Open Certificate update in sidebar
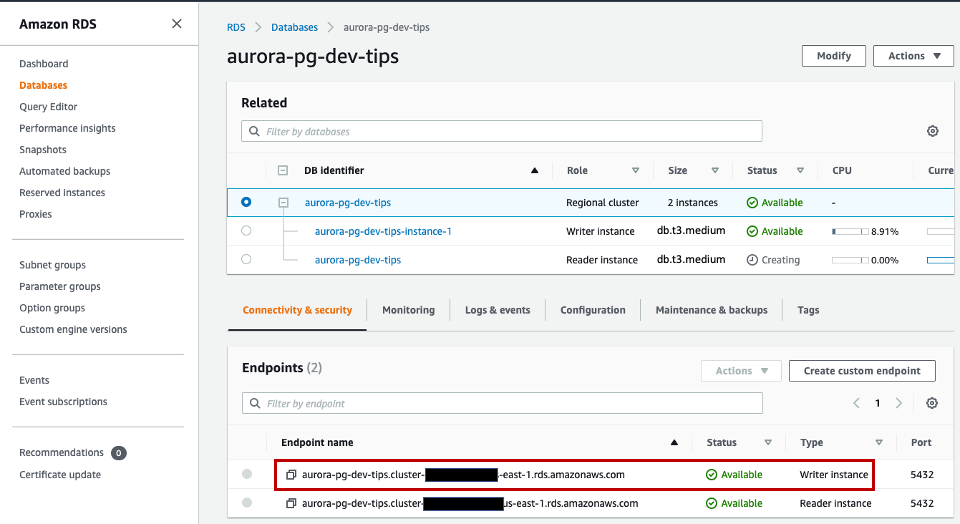960x524 pixels. click(x=60, y=474)
